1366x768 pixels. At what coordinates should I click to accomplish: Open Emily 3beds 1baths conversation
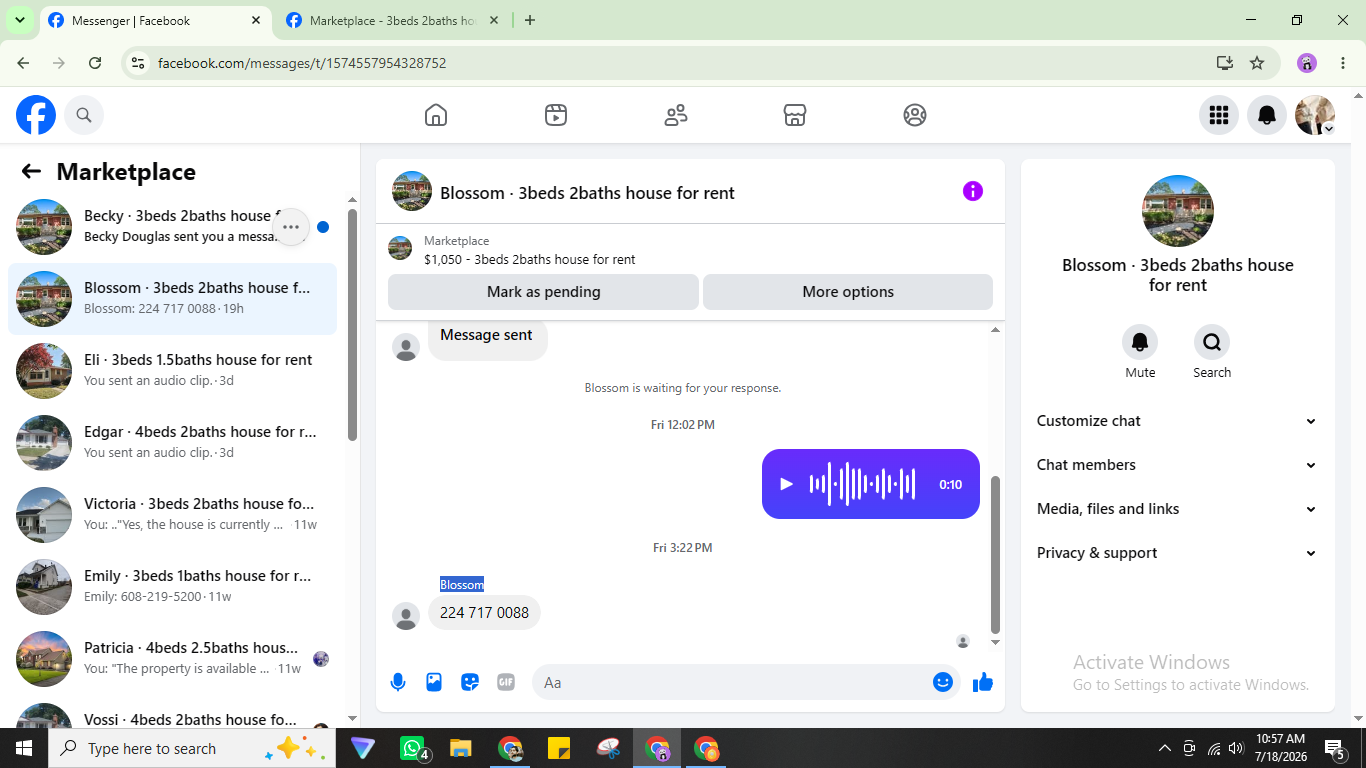tap(172, 587)
